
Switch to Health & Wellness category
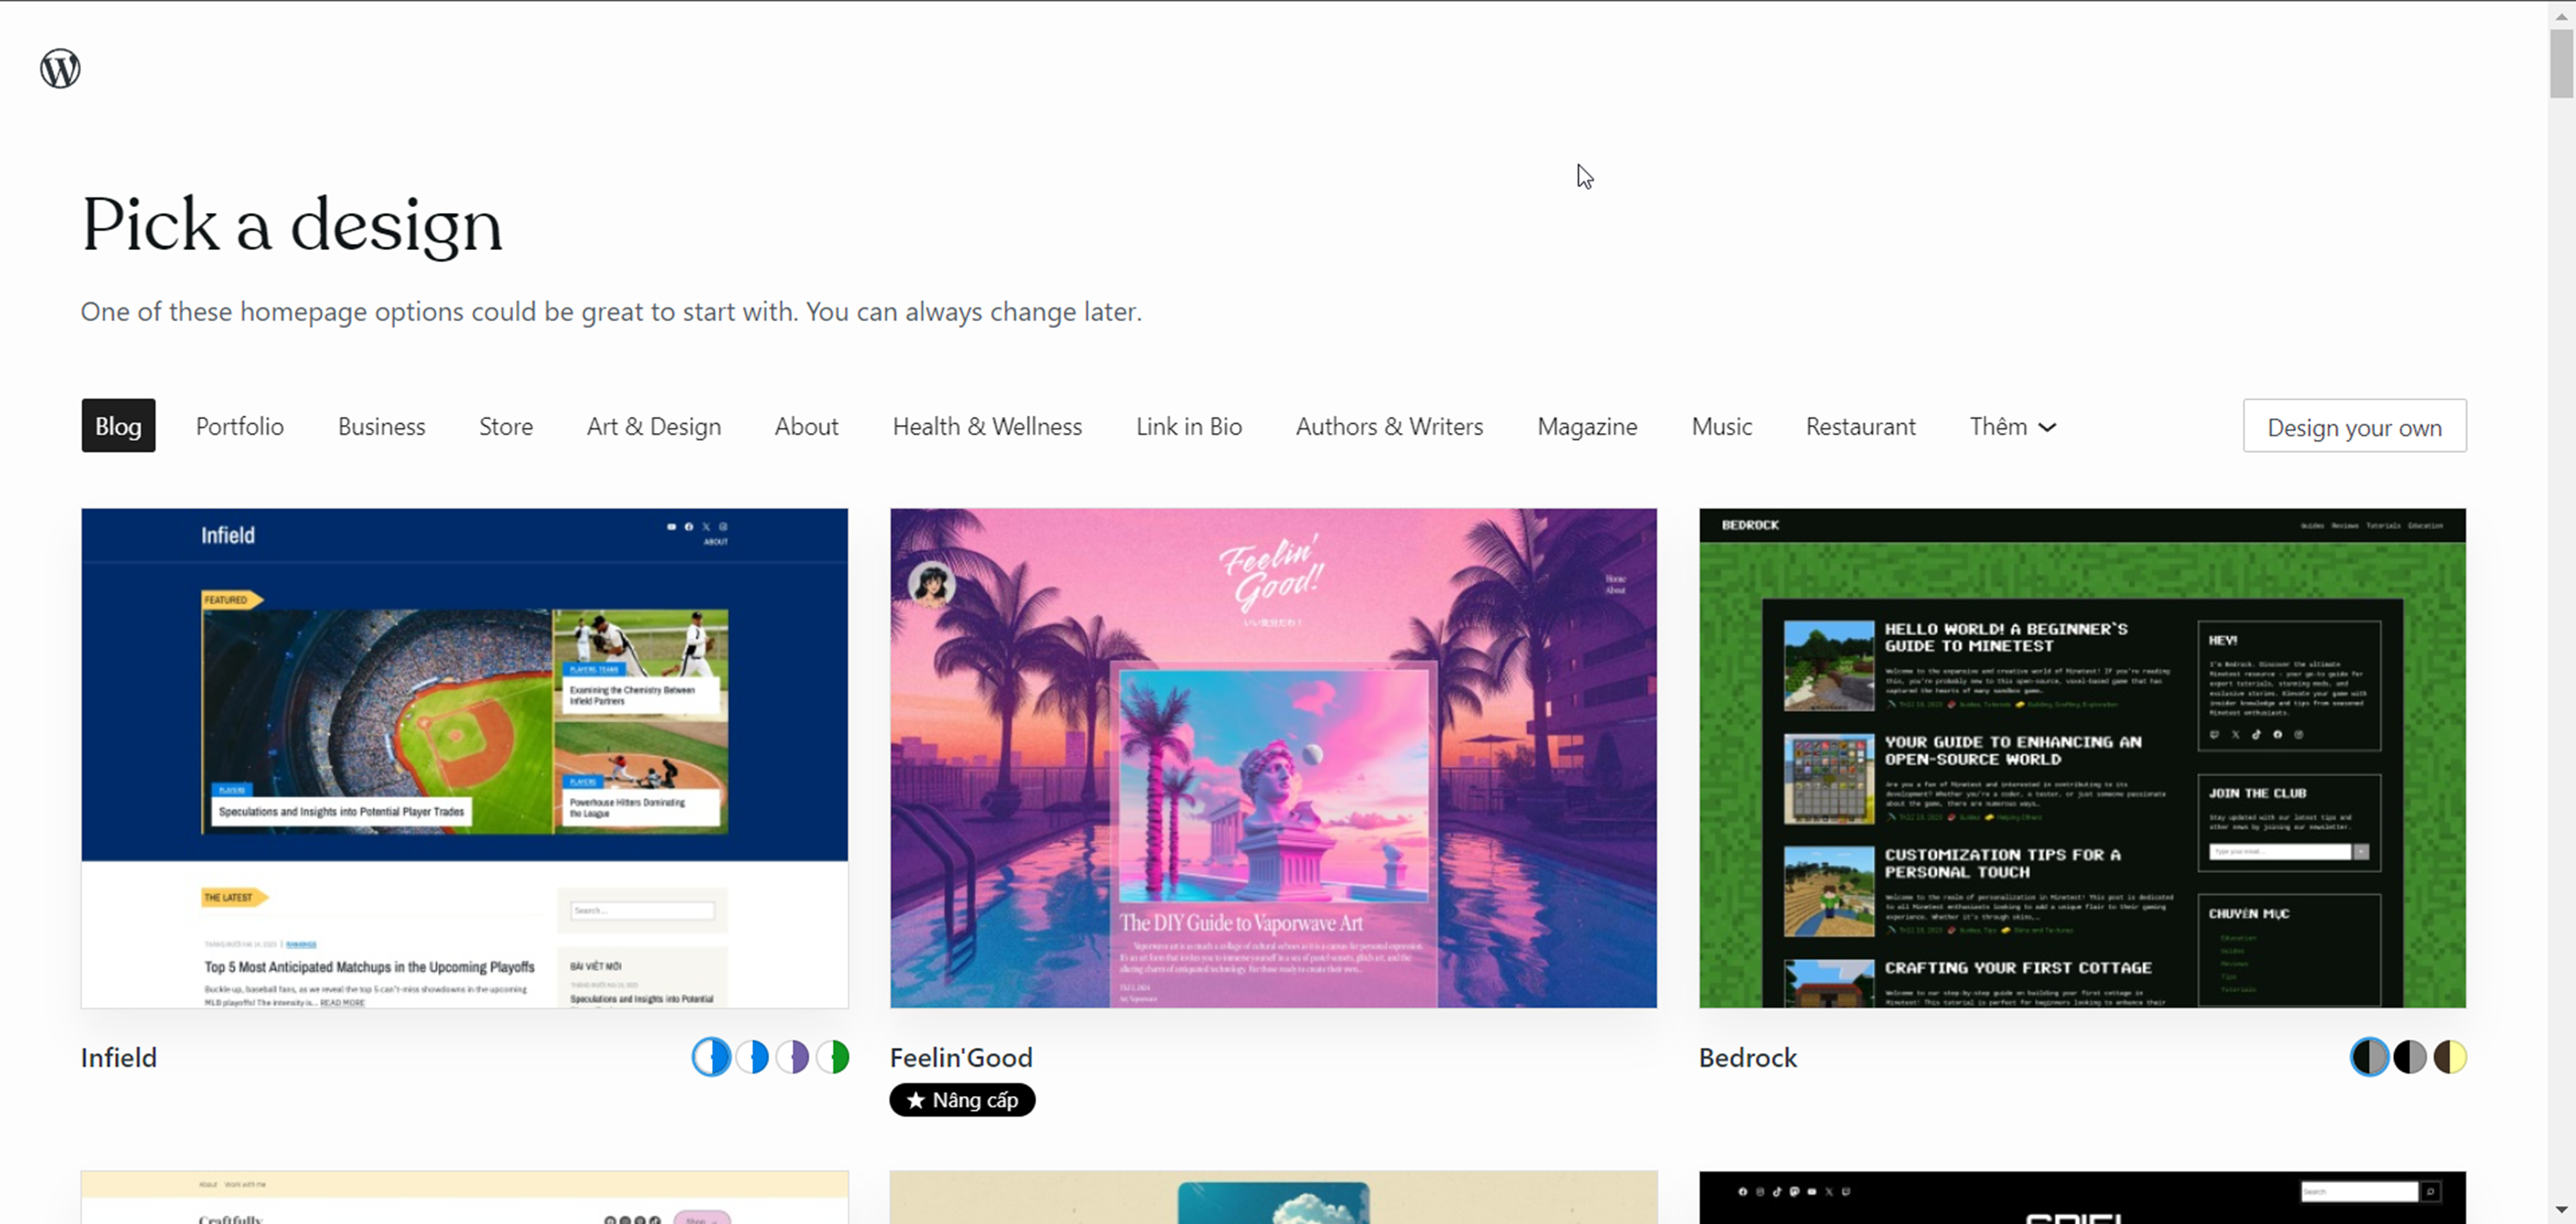point(987,426)
